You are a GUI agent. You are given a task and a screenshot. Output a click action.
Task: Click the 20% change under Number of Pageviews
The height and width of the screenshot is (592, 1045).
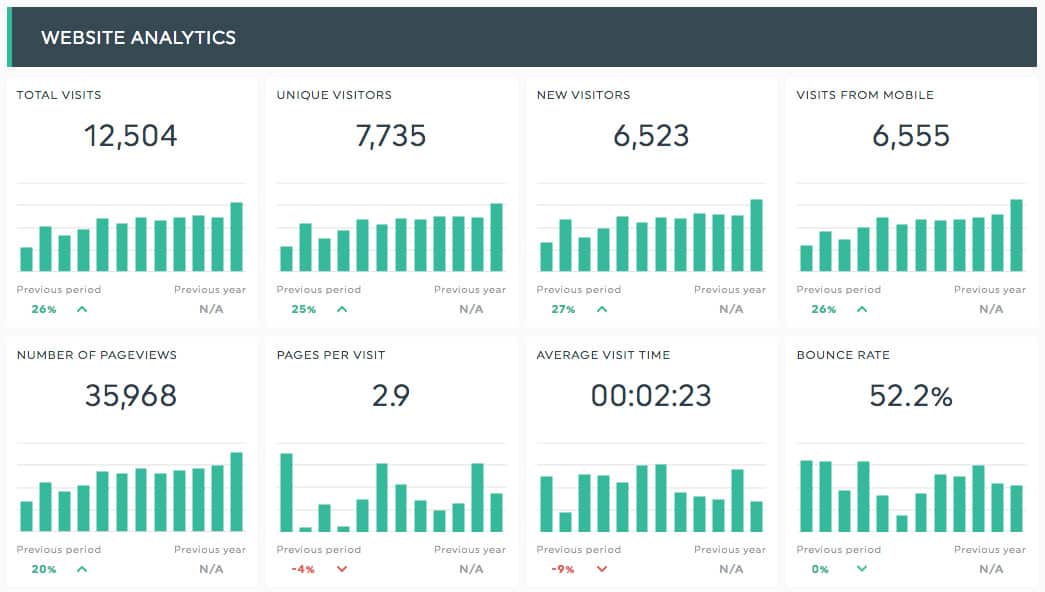44,569
